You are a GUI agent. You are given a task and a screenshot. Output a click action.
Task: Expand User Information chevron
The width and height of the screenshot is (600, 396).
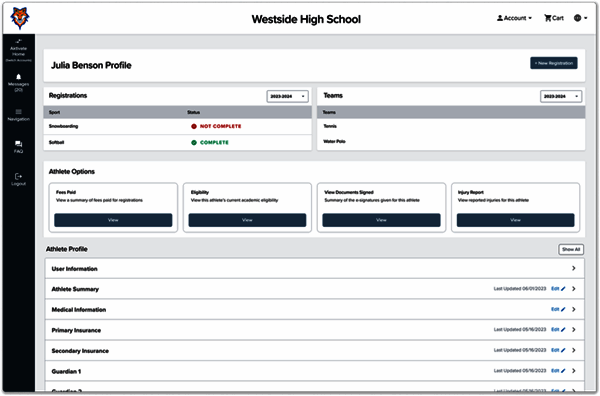[574, 268]
